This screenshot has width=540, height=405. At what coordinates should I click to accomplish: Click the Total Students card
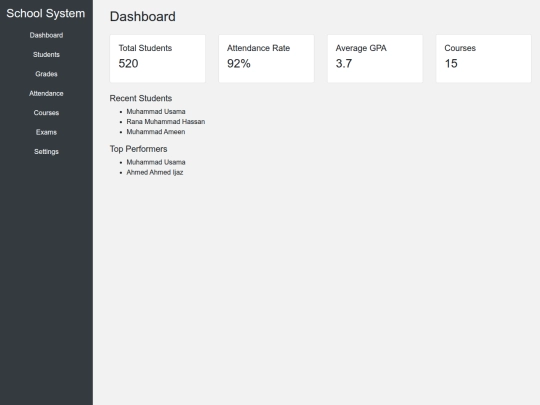(157, 59)
